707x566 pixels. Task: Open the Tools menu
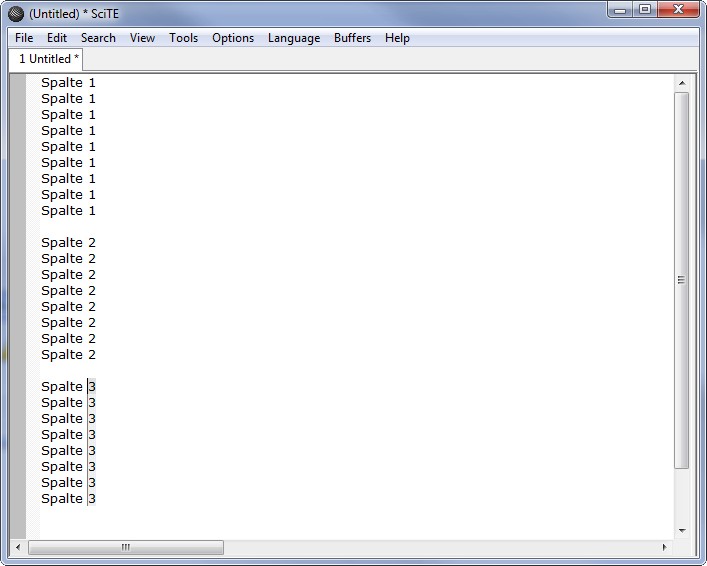tap(183, 38)
